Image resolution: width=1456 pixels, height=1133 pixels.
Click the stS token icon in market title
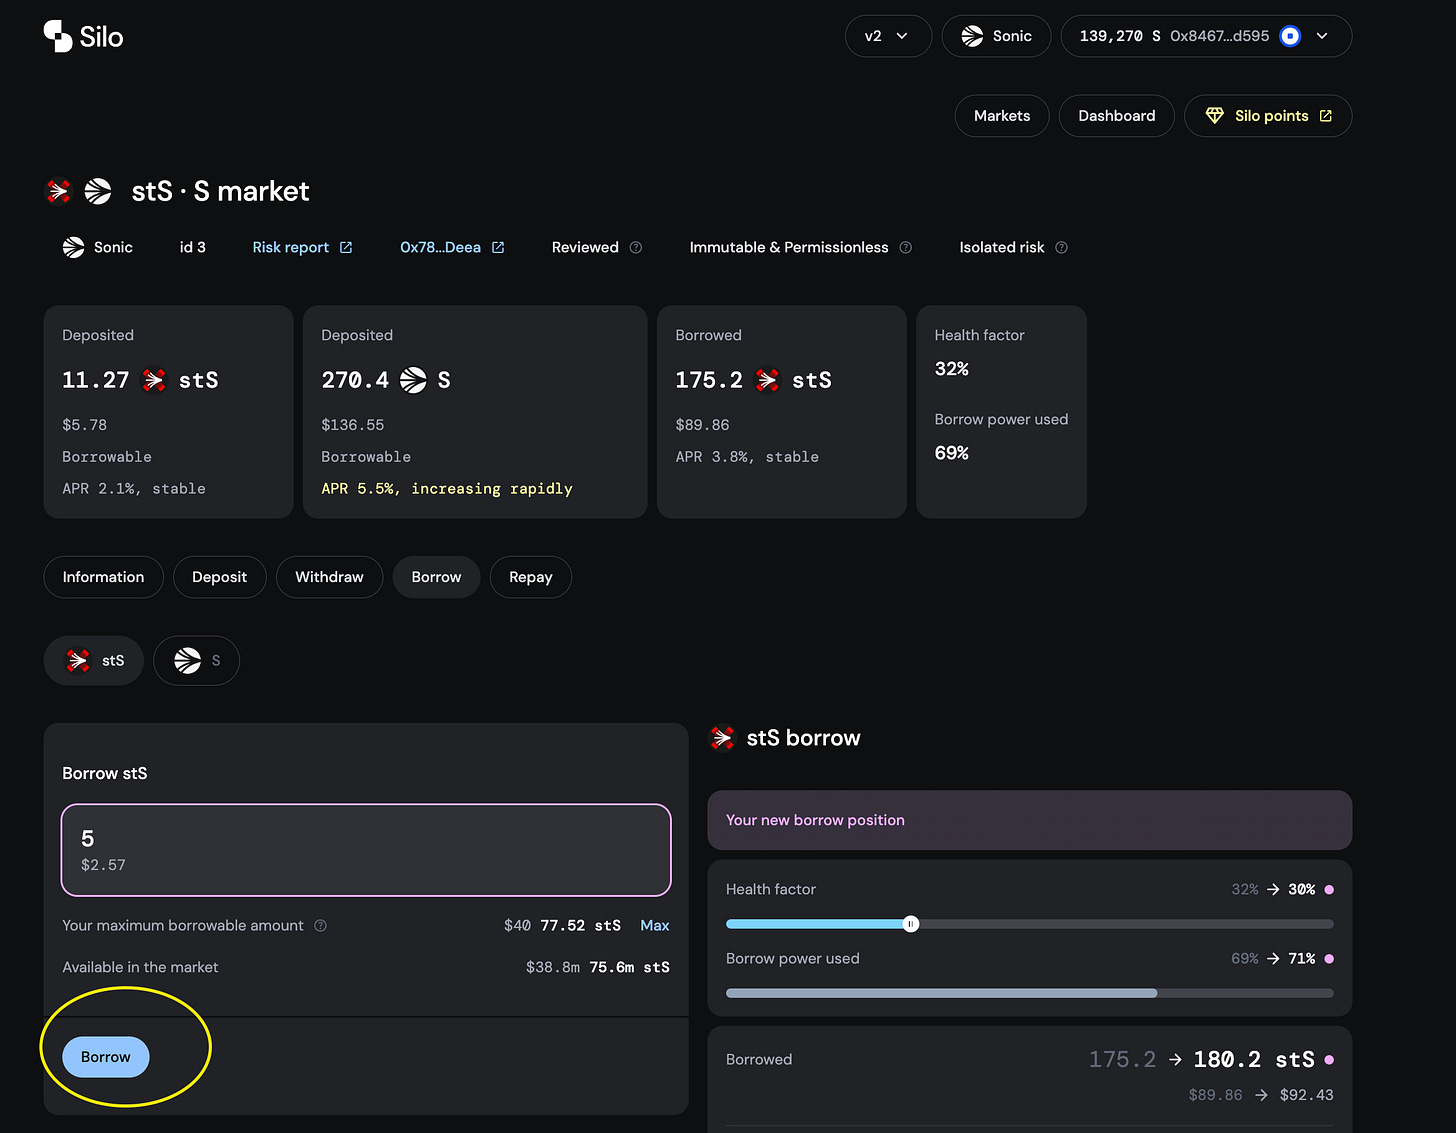click(x=59, y=191)
